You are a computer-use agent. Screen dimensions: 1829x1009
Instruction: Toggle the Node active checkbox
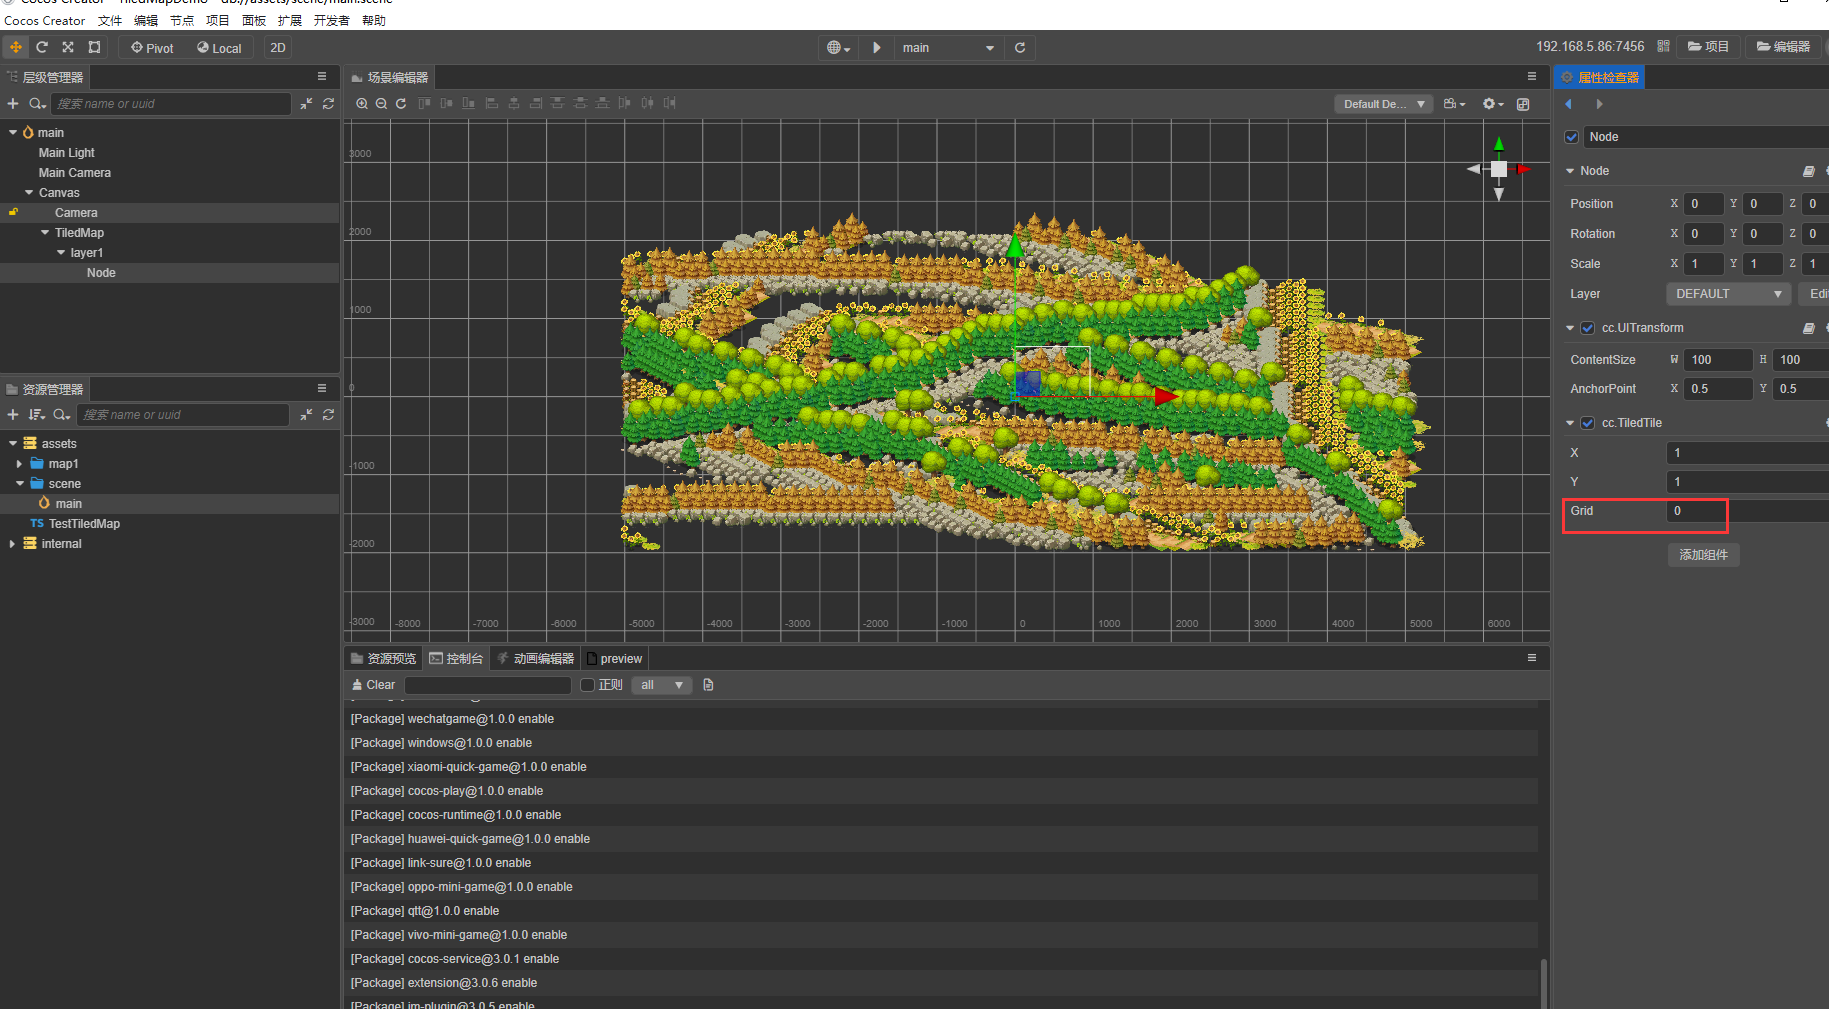1572,137
